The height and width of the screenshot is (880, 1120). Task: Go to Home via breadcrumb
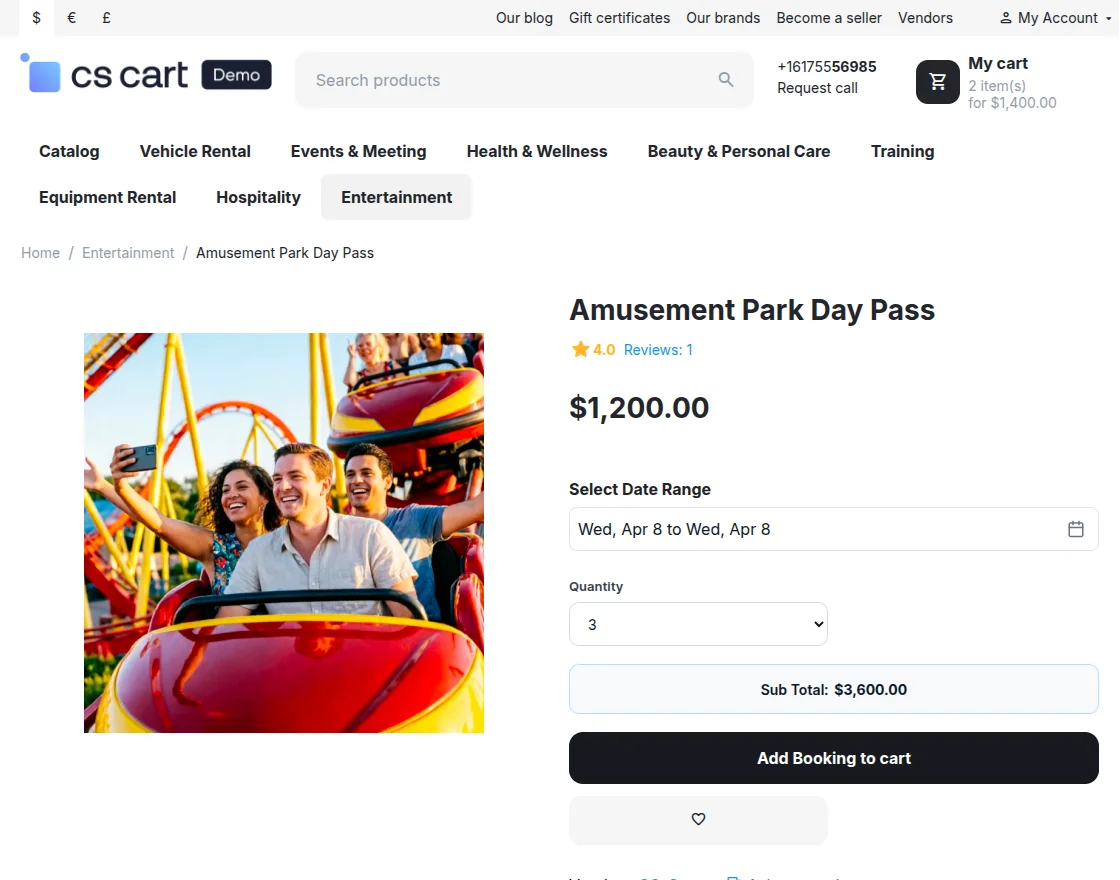[40, 252]
